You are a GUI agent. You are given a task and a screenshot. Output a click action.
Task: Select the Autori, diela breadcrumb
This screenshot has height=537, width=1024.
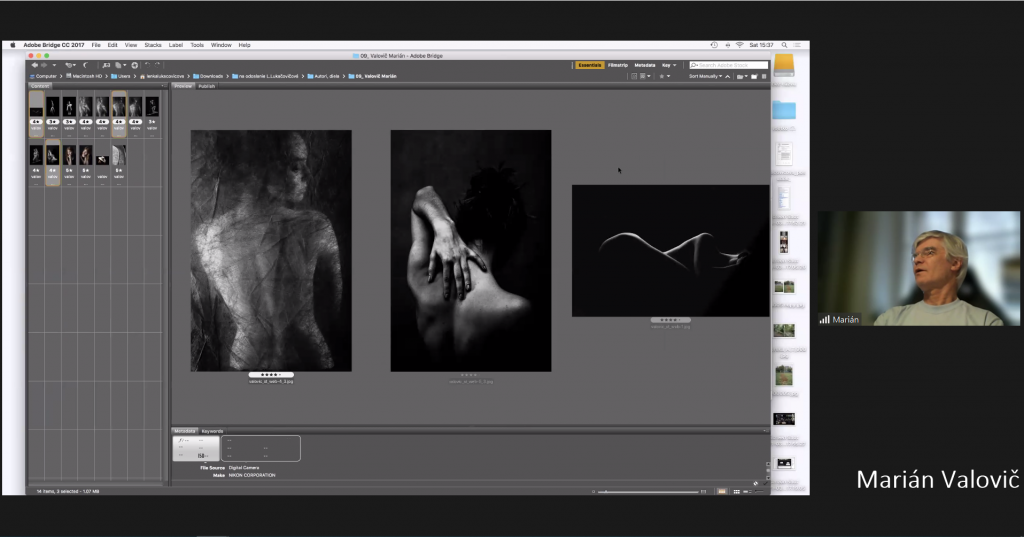(x=323, y=76)
